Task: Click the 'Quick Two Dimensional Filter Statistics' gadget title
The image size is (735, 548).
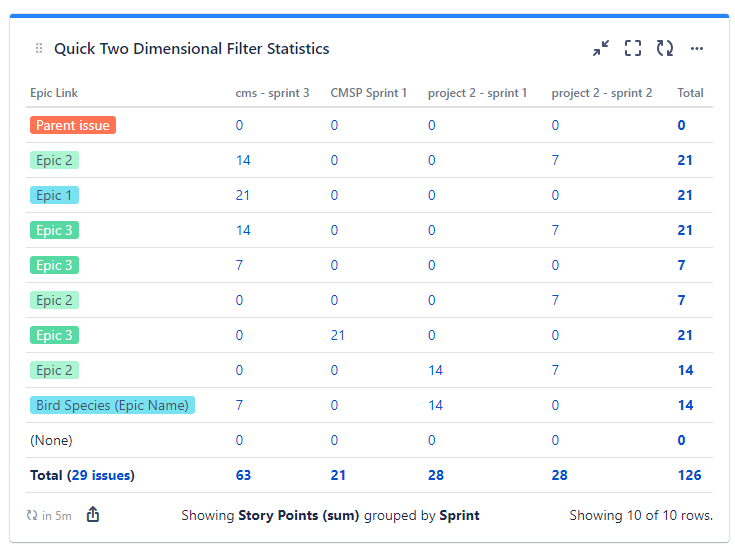Action: [192, 49]
